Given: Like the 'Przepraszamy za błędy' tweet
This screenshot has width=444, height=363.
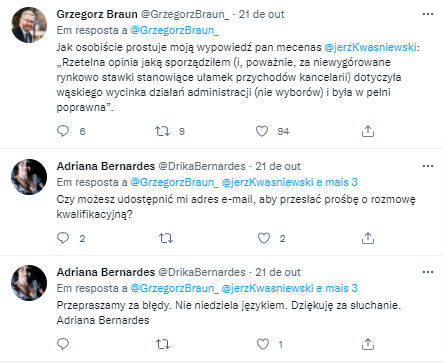Looking at the screenshot, I should 263,344.
